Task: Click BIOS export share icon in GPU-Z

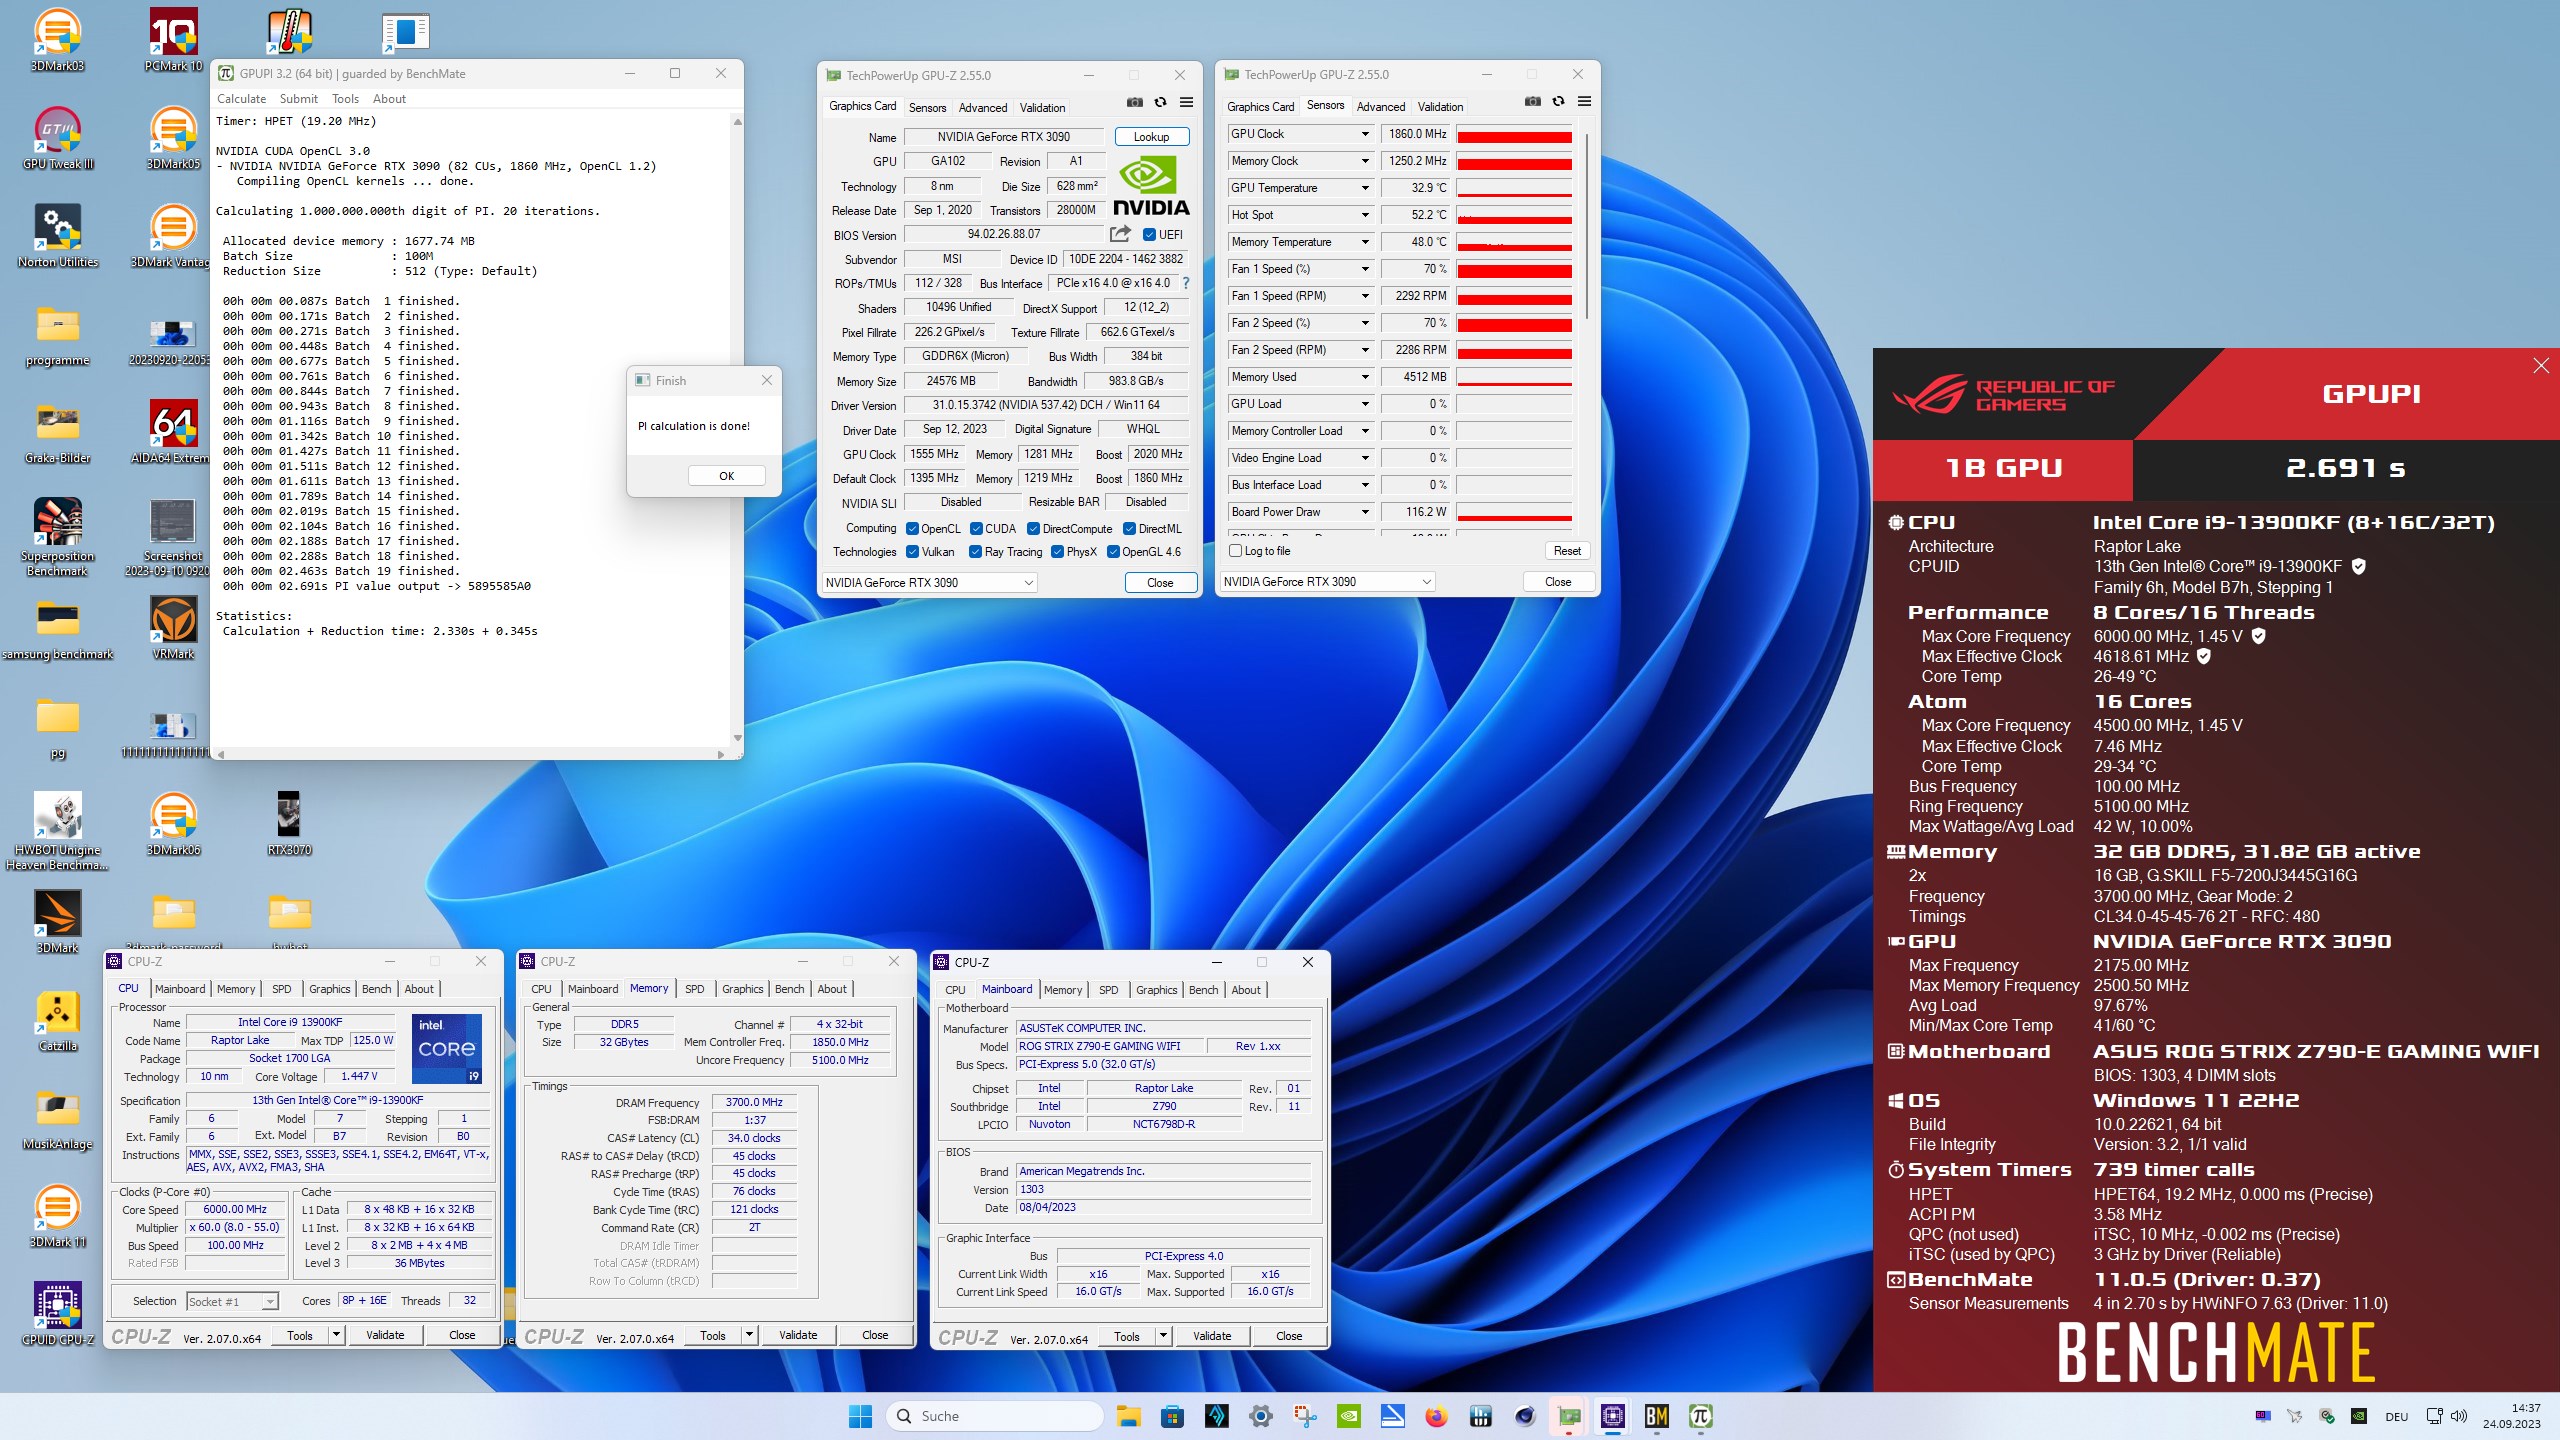Action: pos(1121,234)
